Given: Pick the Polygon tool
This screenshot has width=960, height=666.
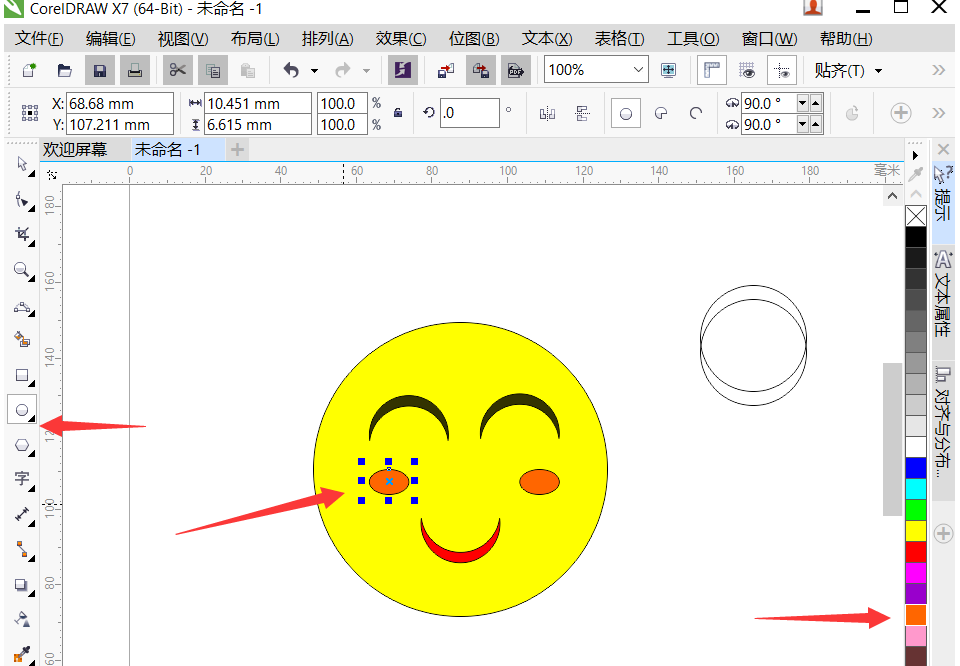Looking at the screenshot, I should point(22,445).
